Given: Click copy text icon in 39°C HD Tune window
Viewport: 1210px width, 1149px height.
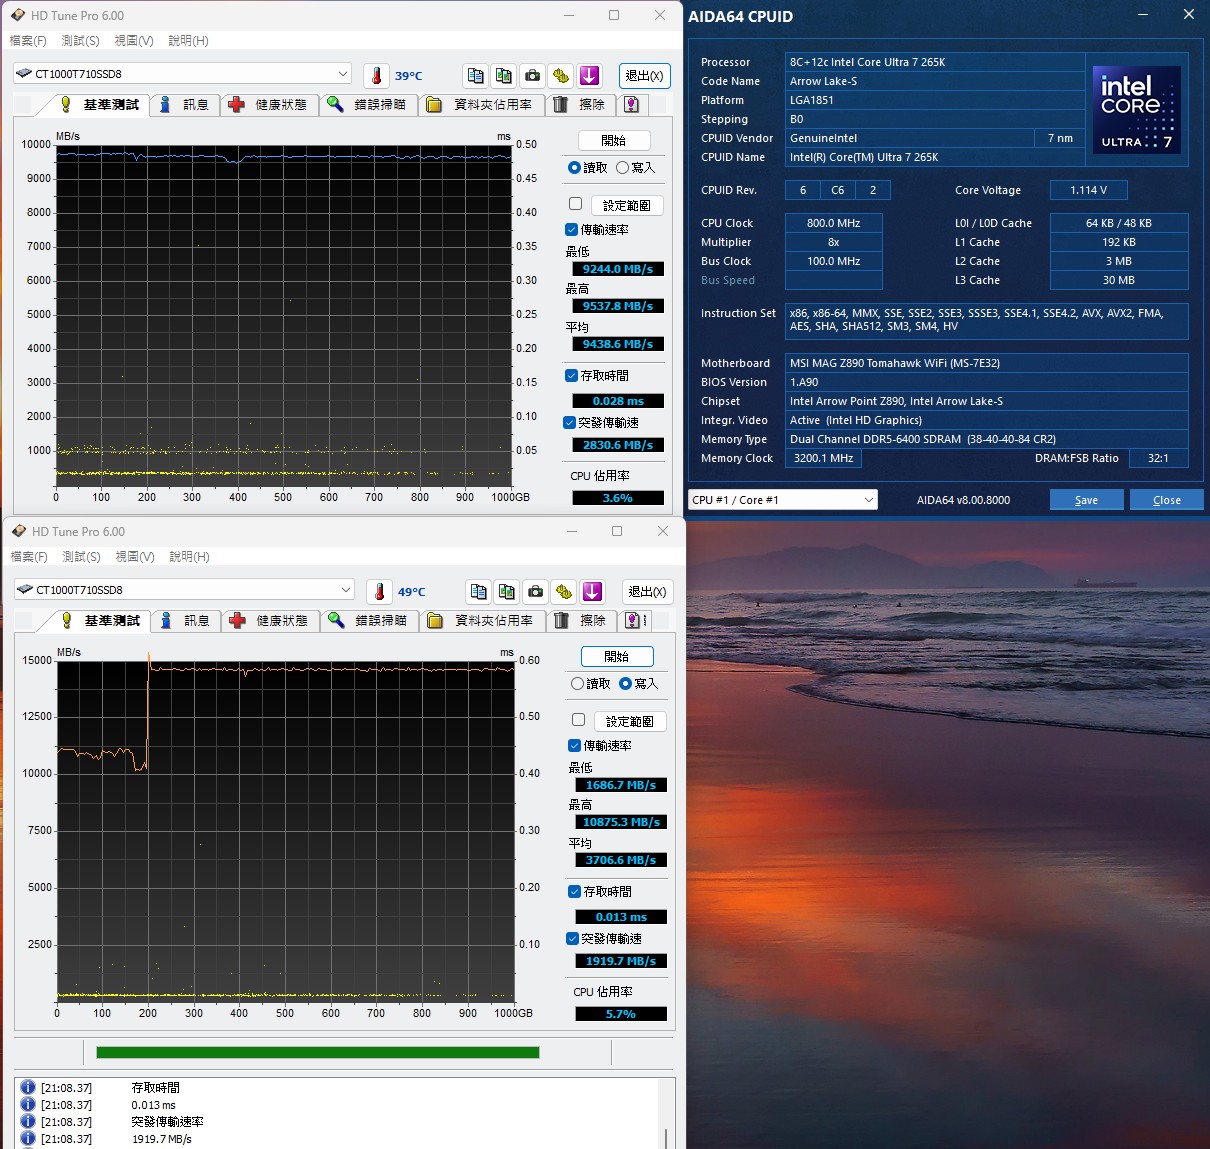Looking at the screenshot, I should (x=476, y=76).
